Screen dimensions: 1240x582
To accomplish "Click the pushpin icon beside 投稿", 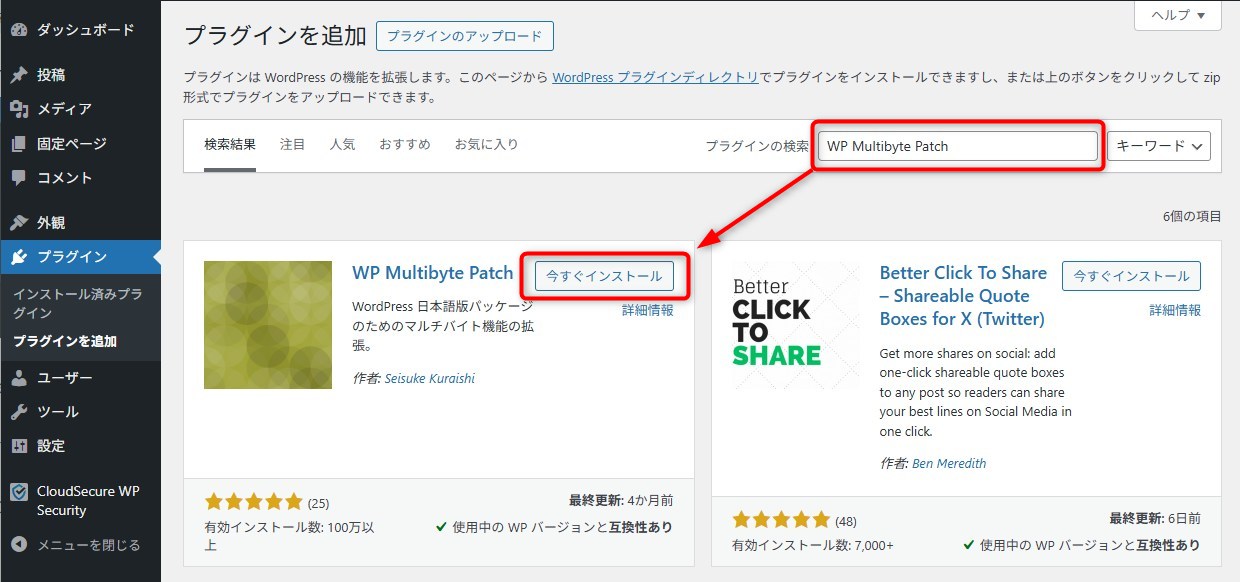I will point(18,75).
